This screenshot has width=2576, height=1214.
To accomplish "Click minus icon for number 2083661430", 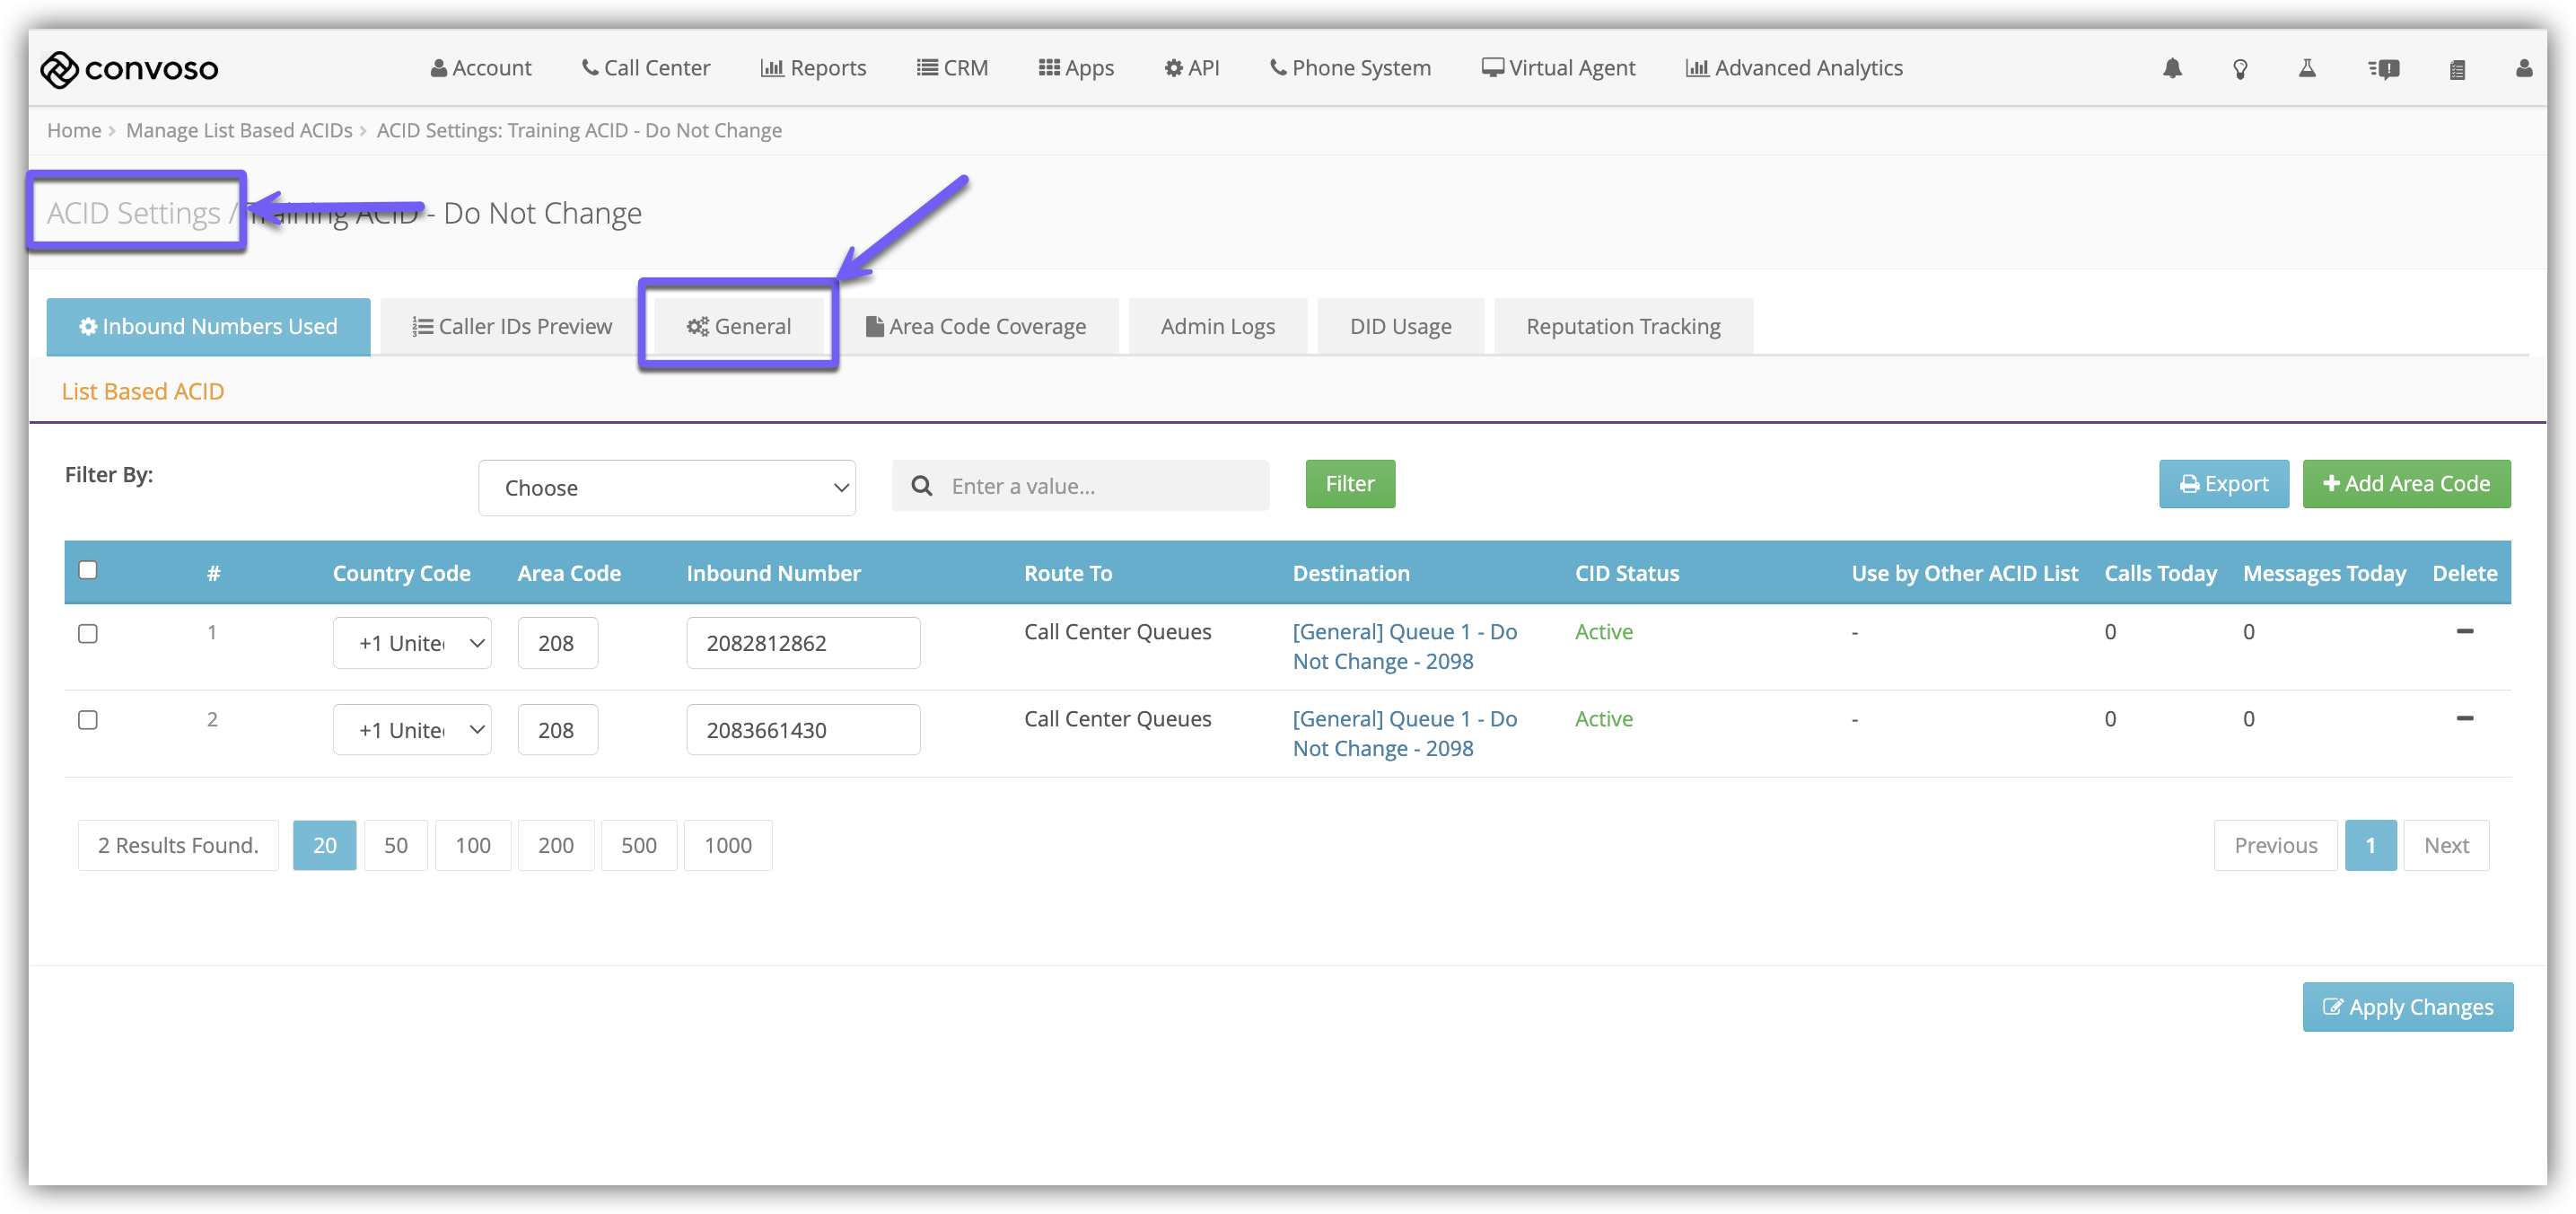I will click(2464, 718).
